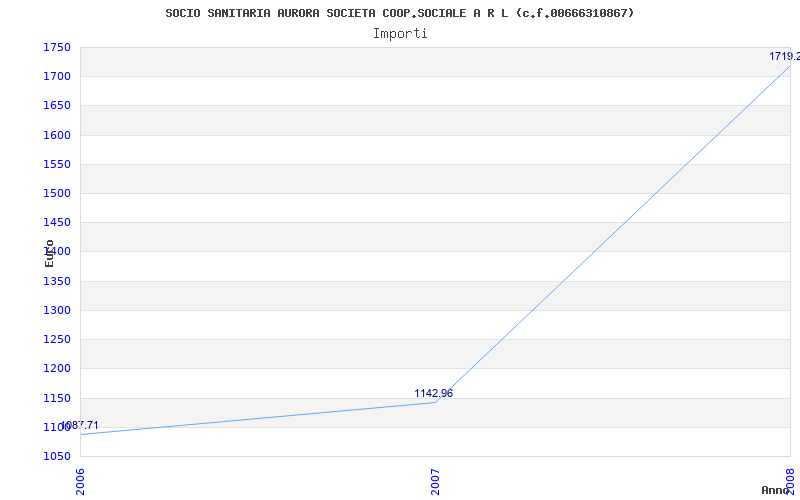800x500 pixels.
Task: Click the 1550 y-axis tick label
Action: coord(57,164)
